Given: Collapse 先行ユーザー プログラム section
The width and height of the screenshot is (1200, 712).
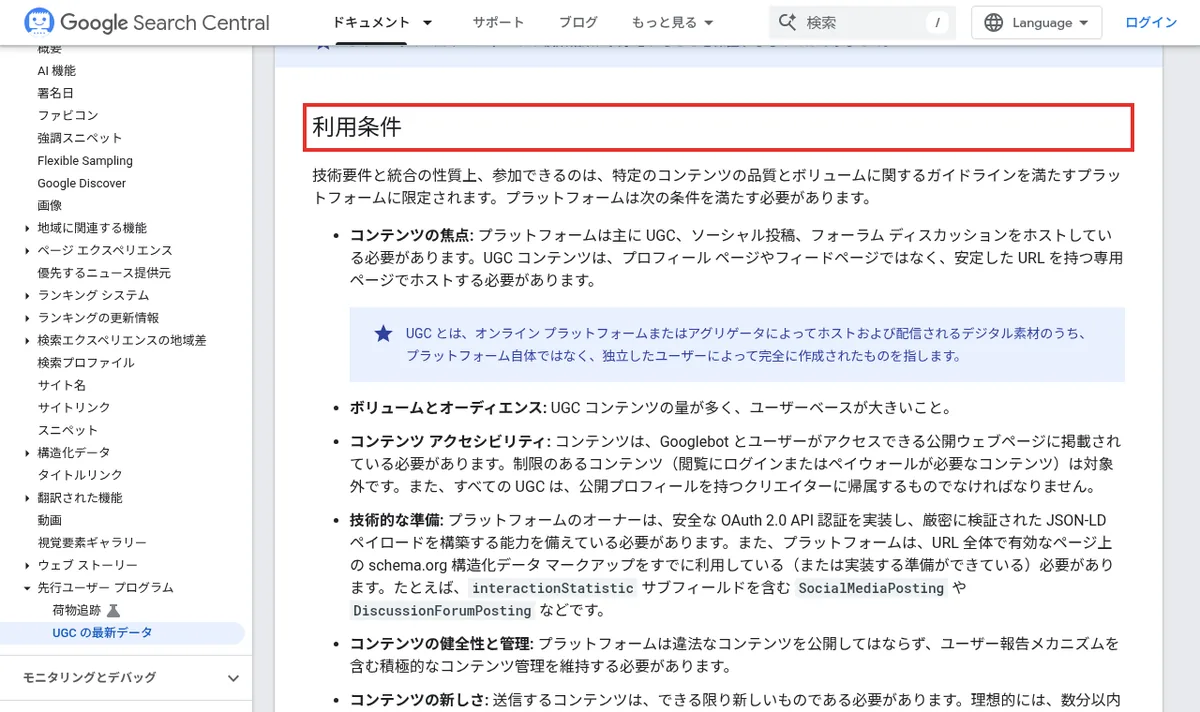Looking at the screenshot, I should click(x=27, y=587).
